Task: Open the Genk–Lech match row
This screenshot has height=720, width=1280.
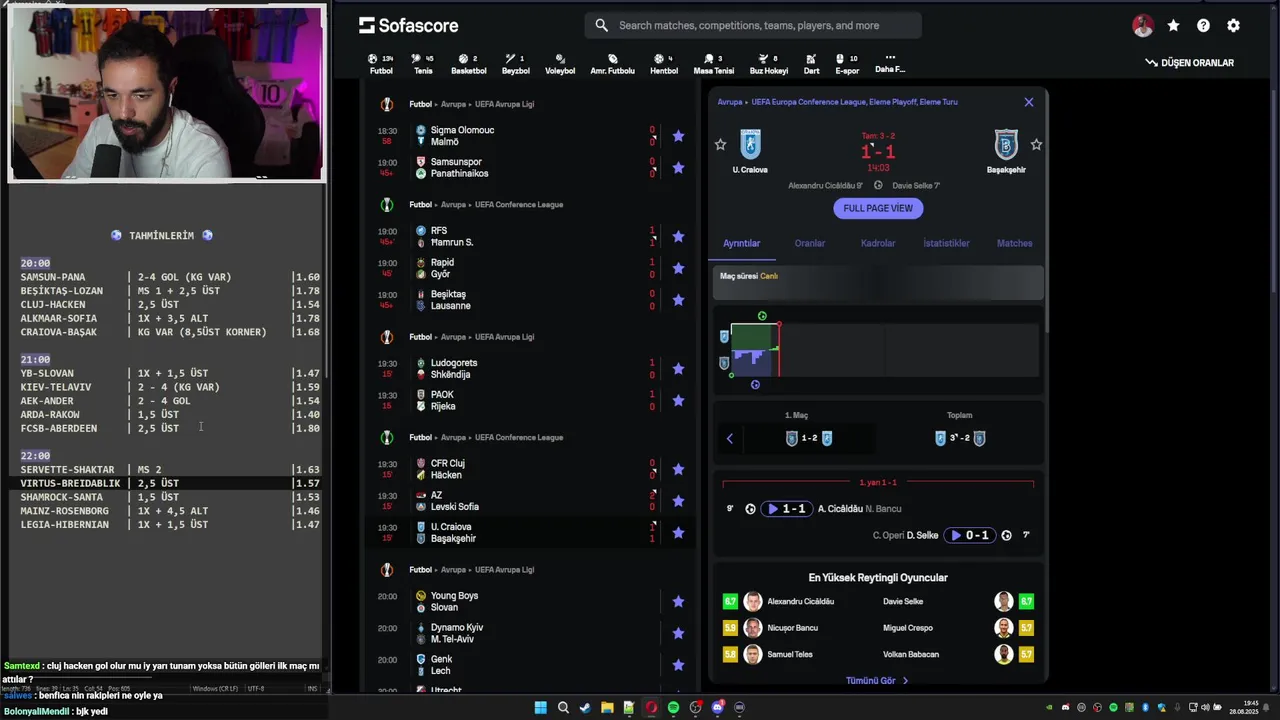Action: pos(530,665)
